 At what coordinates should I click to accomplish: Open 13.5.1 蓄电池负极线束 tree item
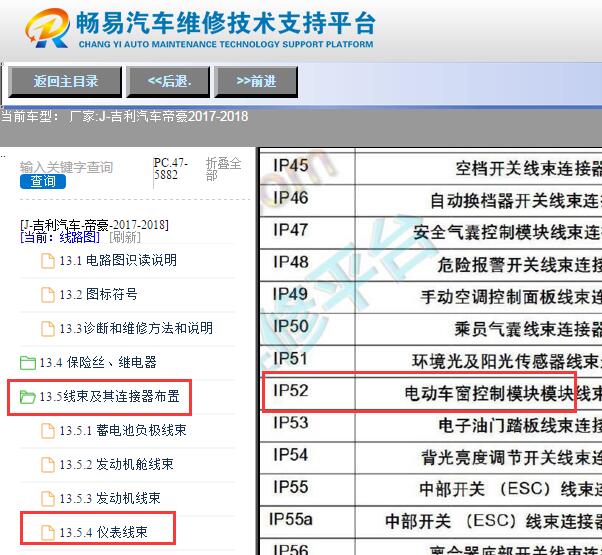pos(123,431)
